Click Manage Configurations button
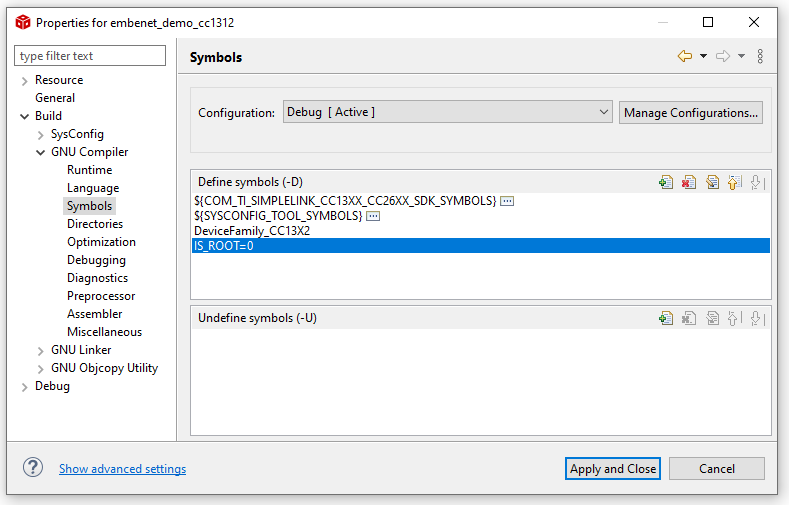 coord(691,113)
